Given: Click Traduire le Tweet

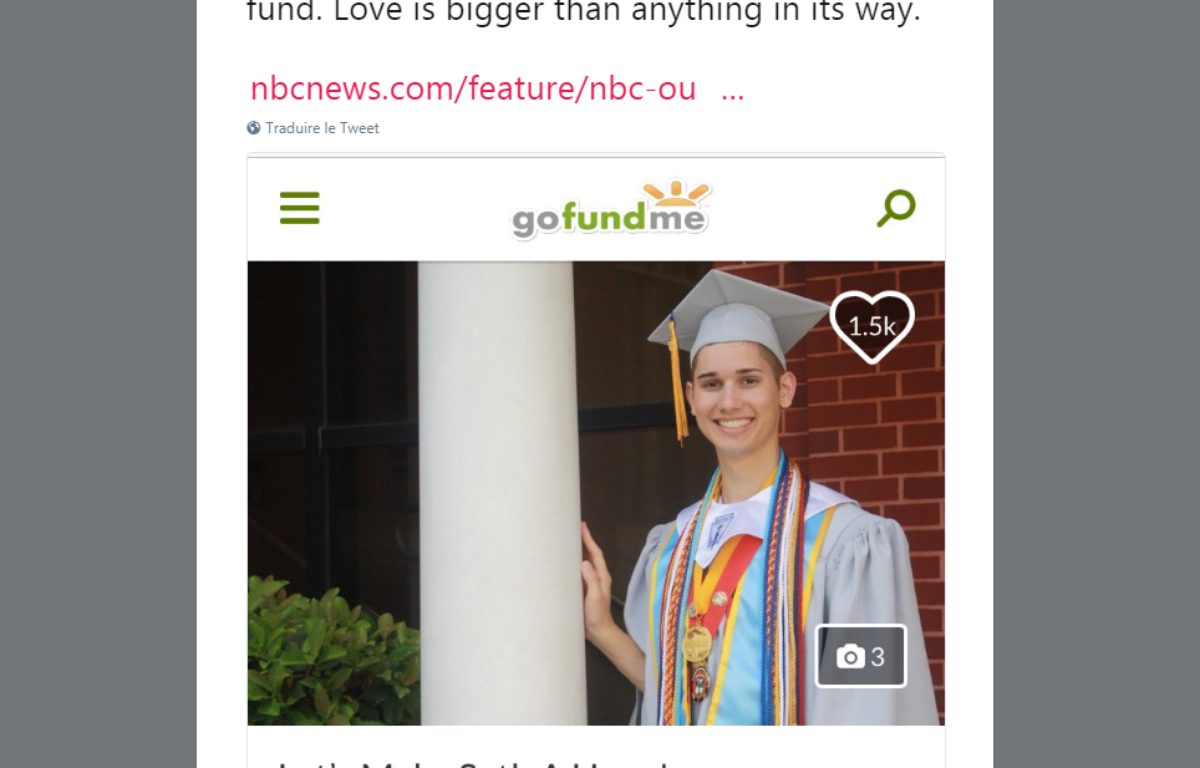Looking at the screenshot, I should 322,128.
